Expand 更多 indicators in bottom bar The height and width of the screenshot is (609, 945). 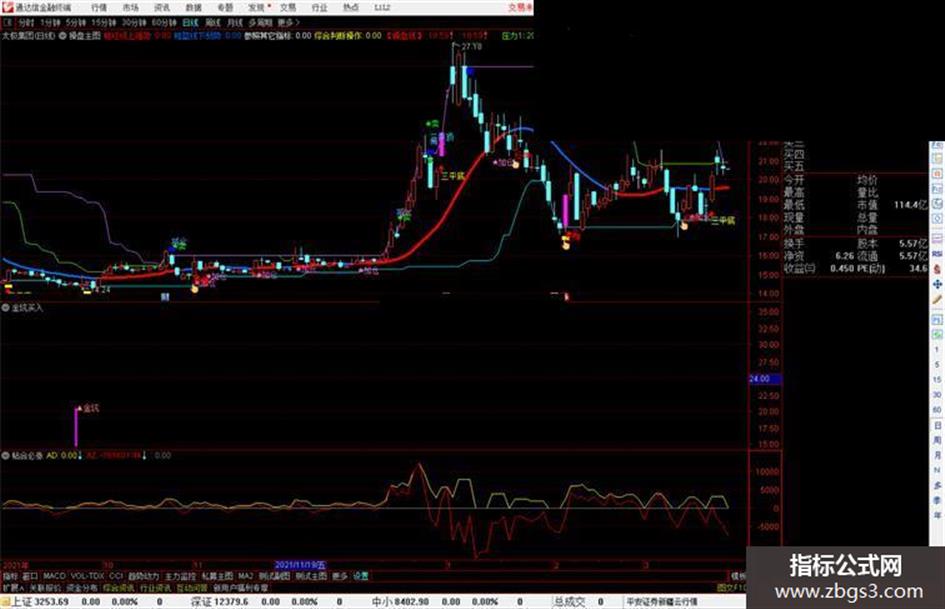(340, 576)
